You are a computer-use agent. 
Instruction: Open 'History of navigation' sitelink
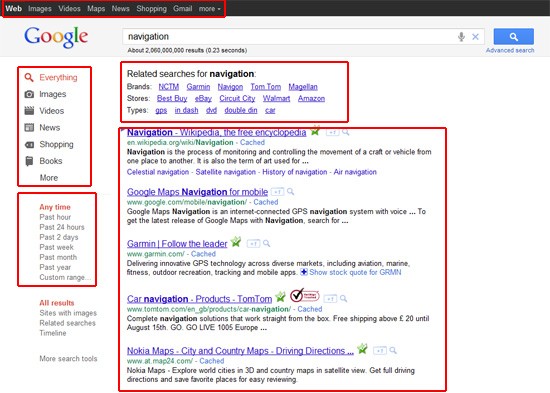tap(295, 172)
